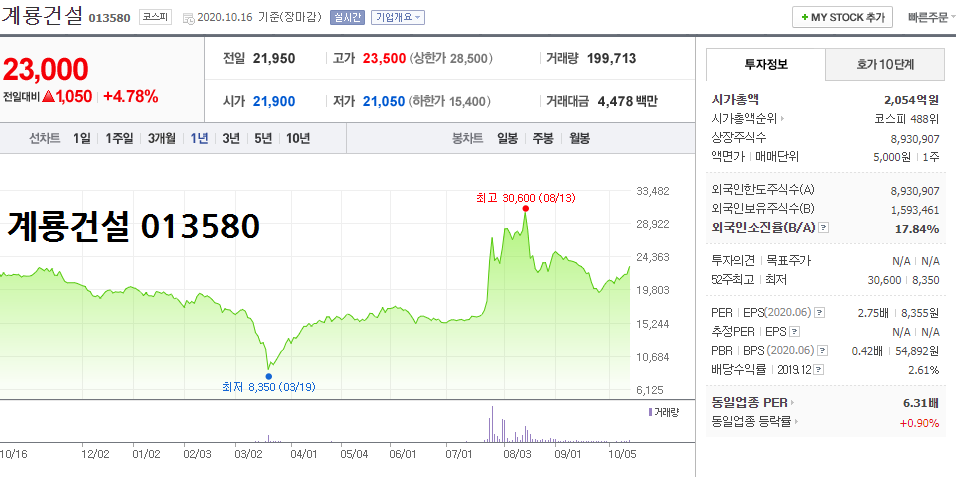This screenshot has height=477, width=965.
Task: Click the 실시간 badge button
Action: point(348,17)
